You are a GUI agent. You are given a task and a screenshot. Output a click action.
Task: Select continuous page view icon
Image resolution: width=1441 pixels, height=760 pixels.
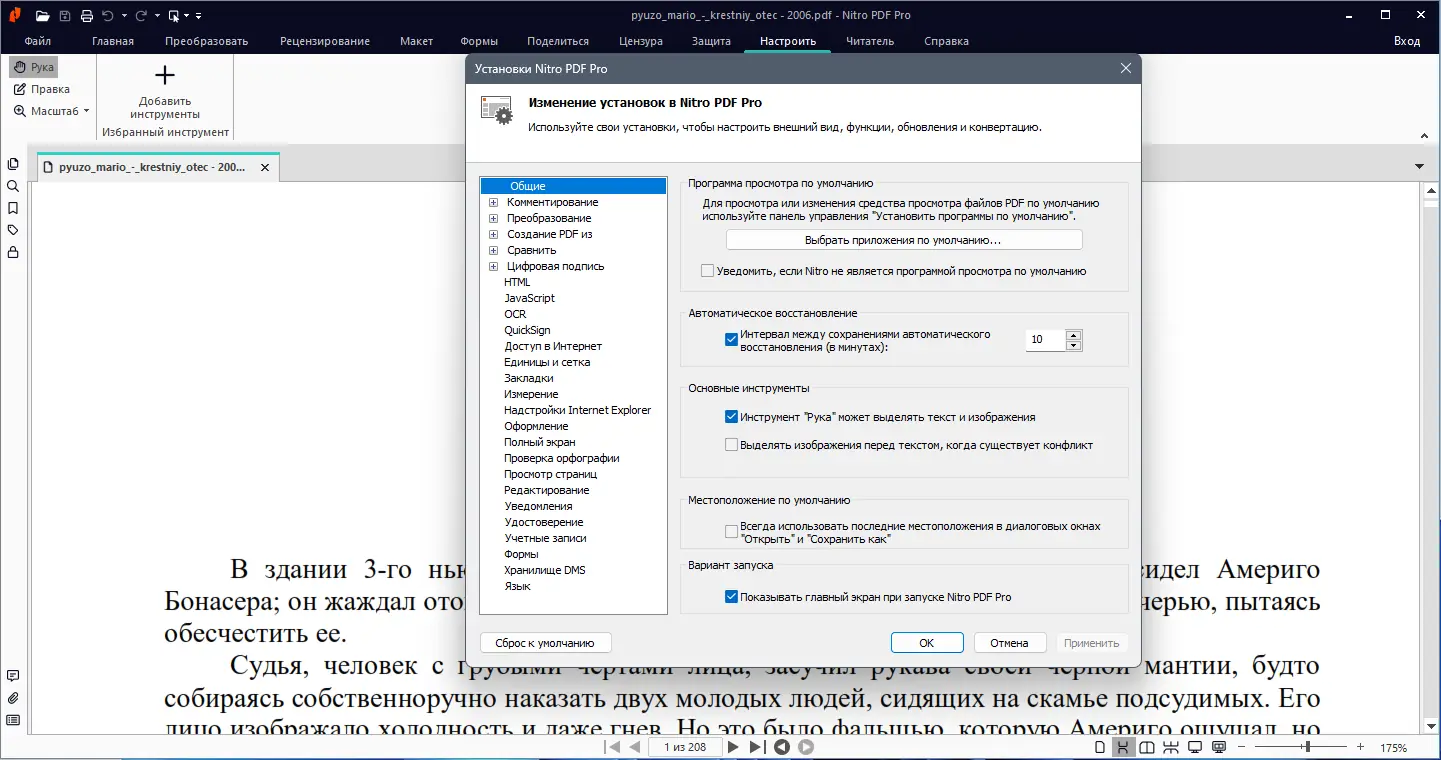pos(1123,747)
